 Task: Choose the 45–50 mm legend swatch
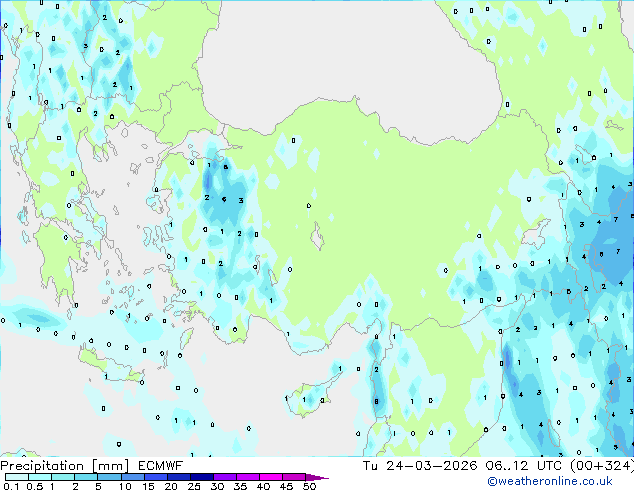pos(294,477)
